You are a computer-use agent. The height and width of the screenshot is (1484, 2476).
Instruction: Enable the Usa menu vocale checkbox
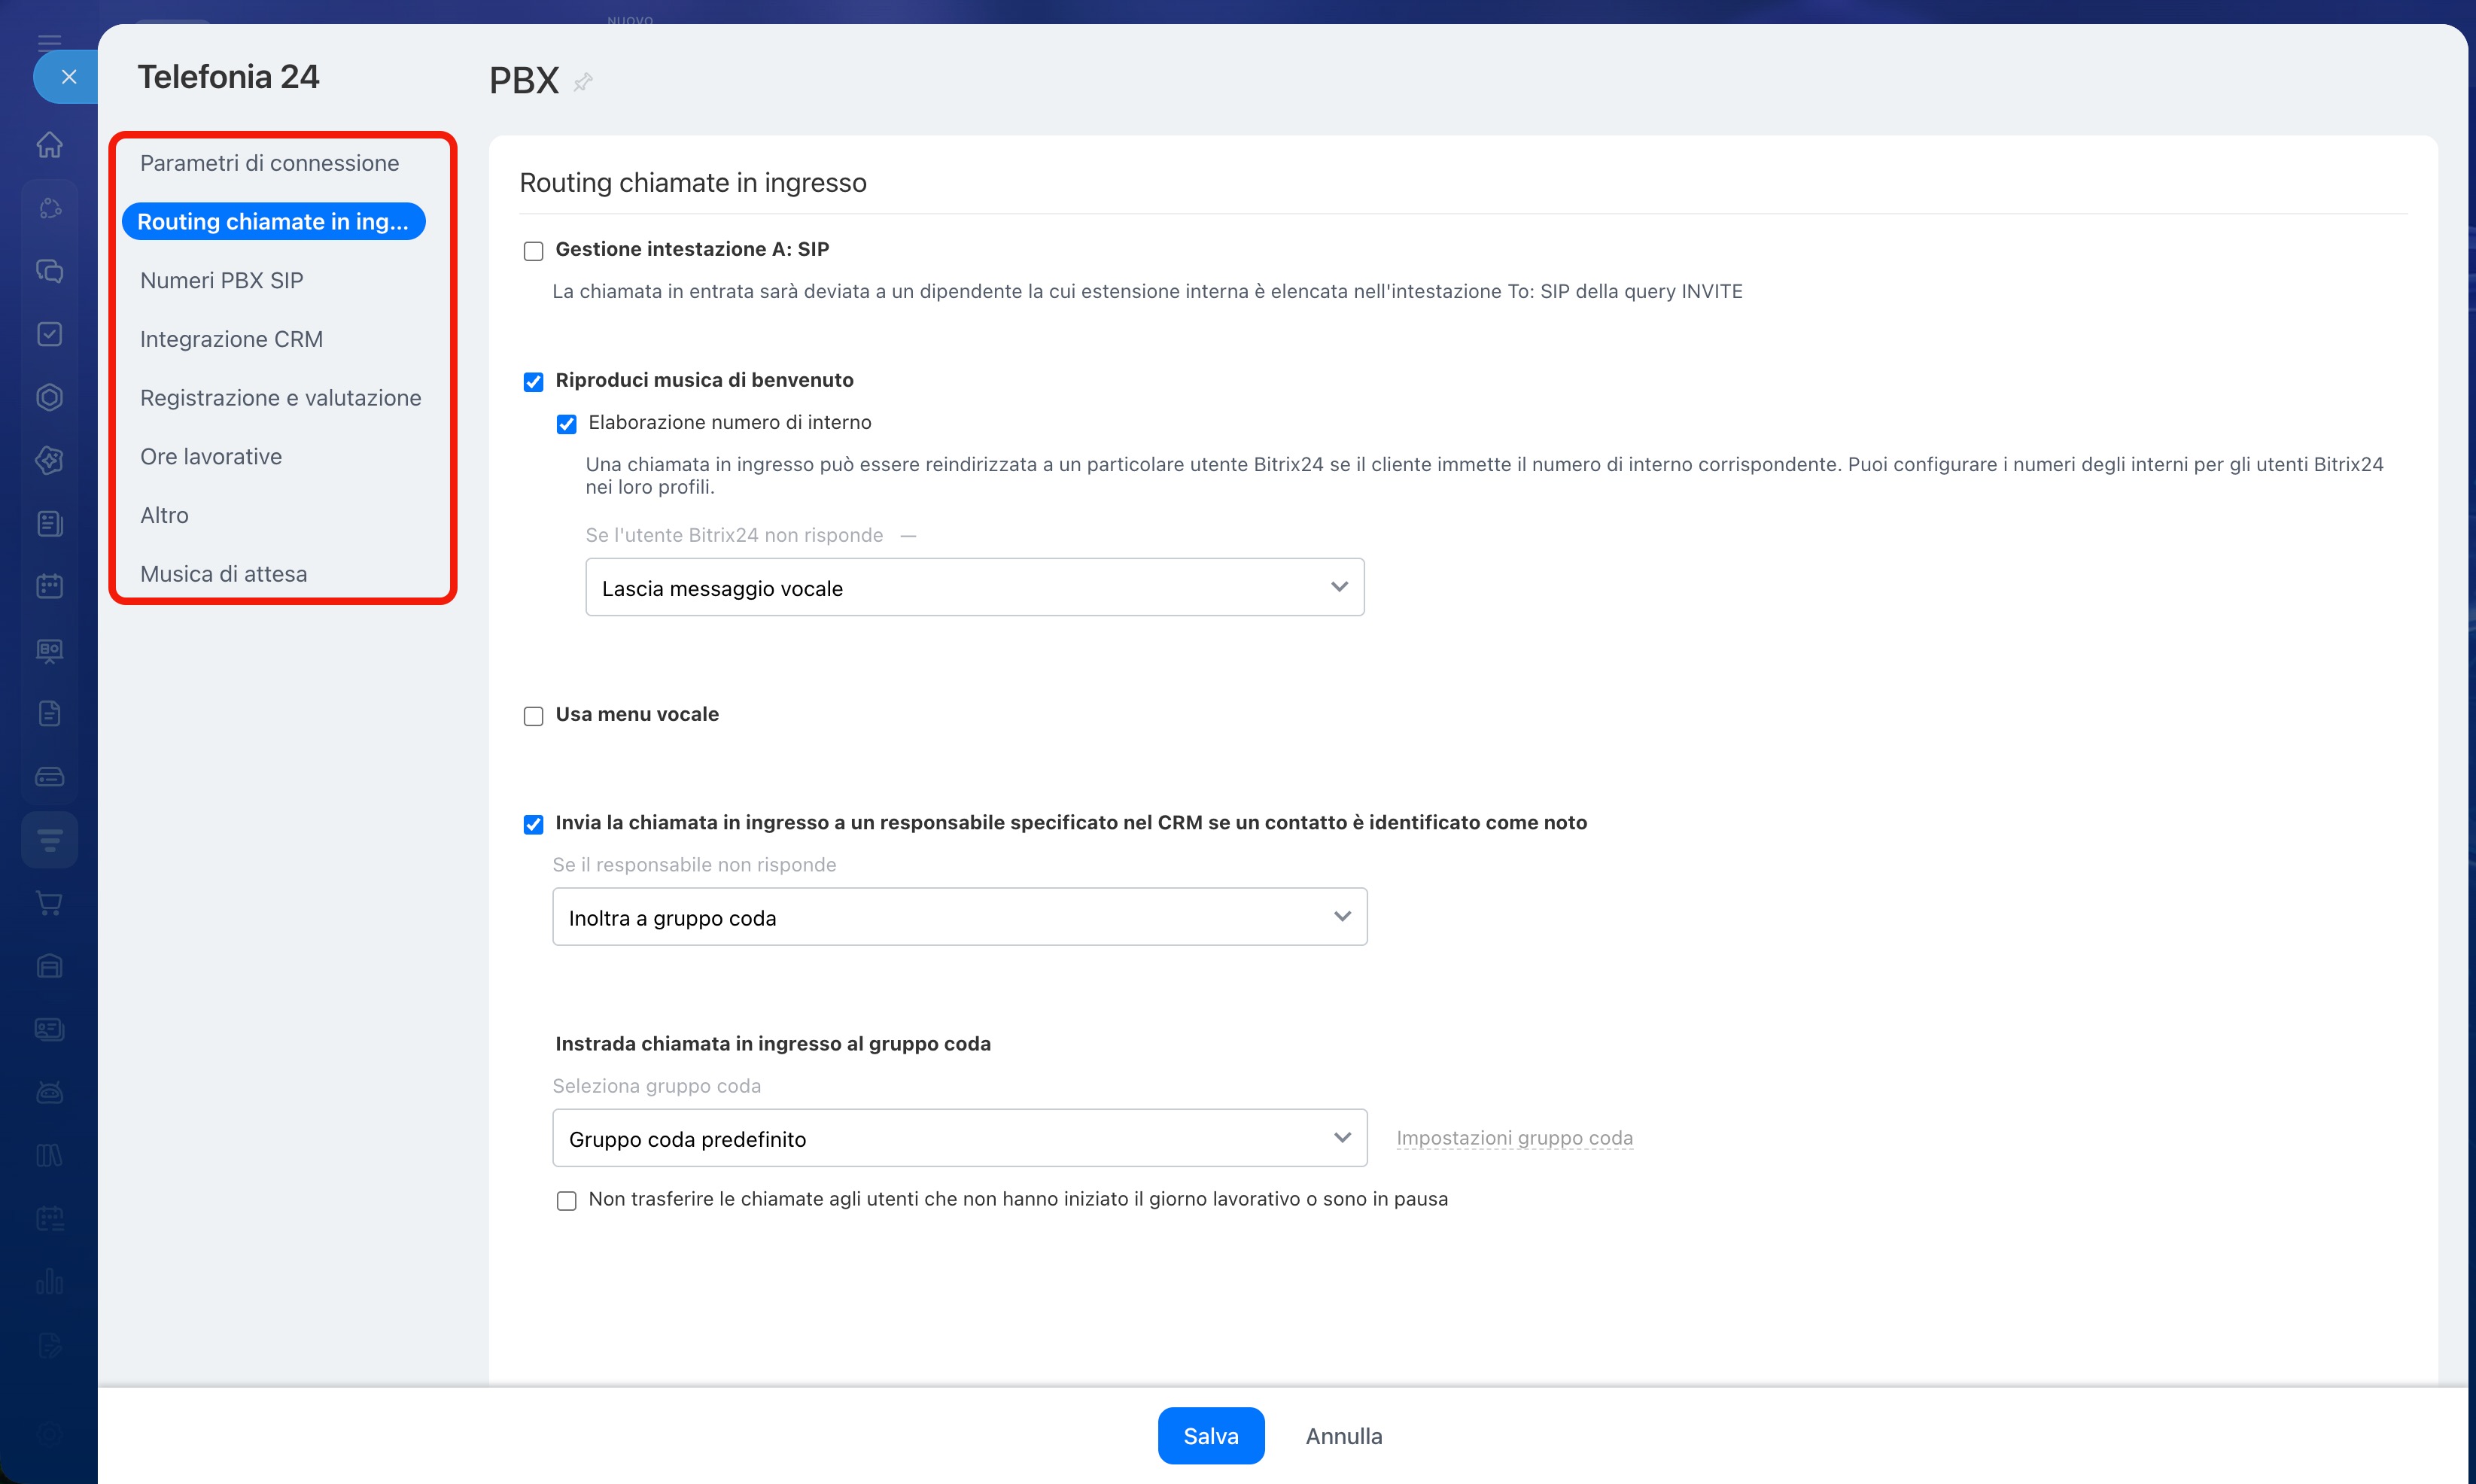[x=533, y=716]
